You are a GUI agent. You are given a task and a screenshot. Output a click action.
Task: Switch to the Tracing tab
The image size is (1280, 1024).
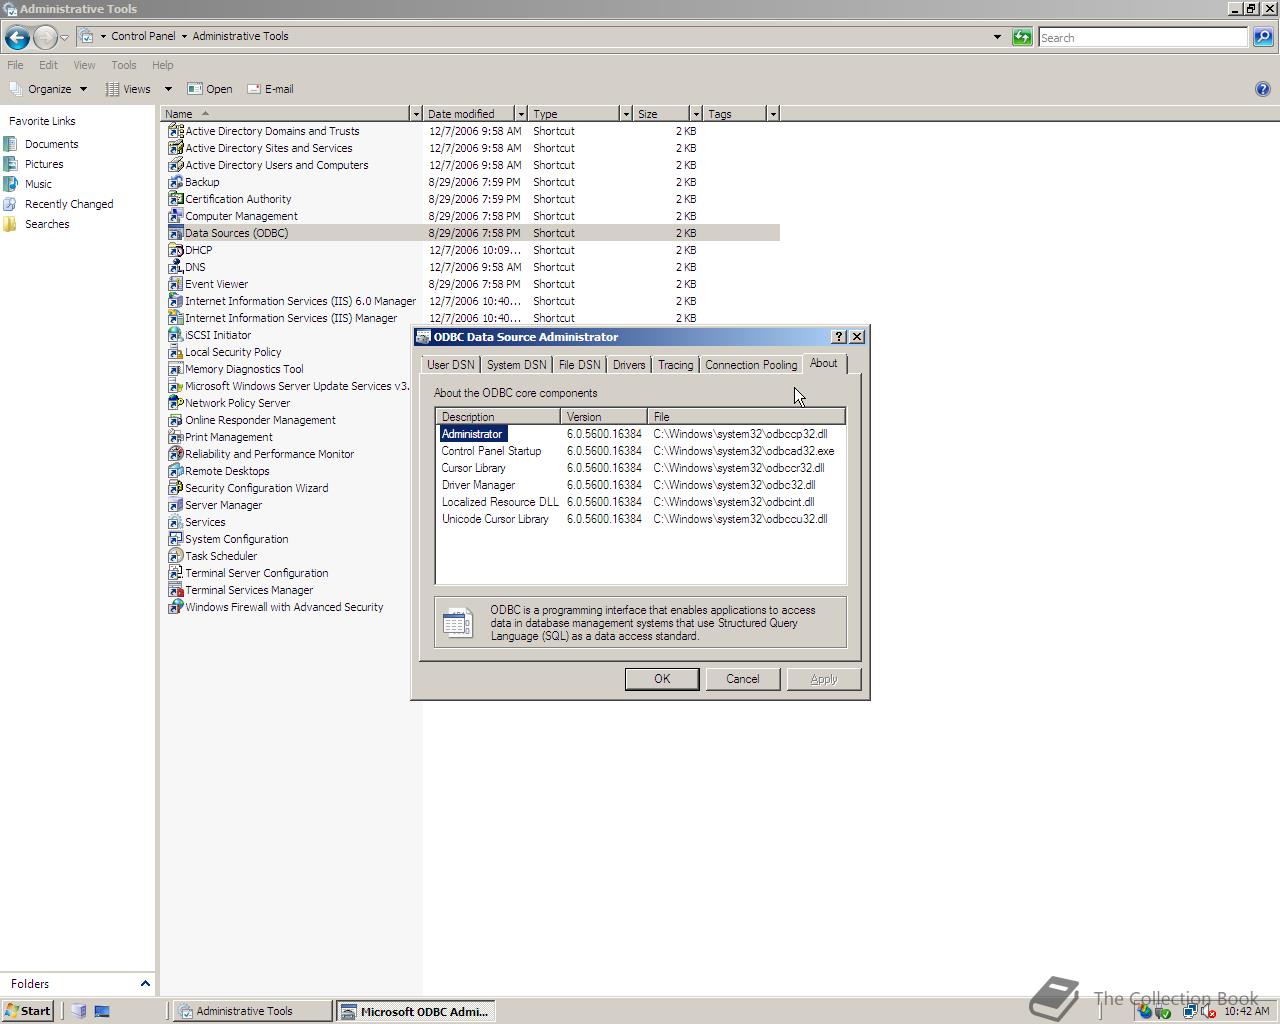(x=676, y=365)
